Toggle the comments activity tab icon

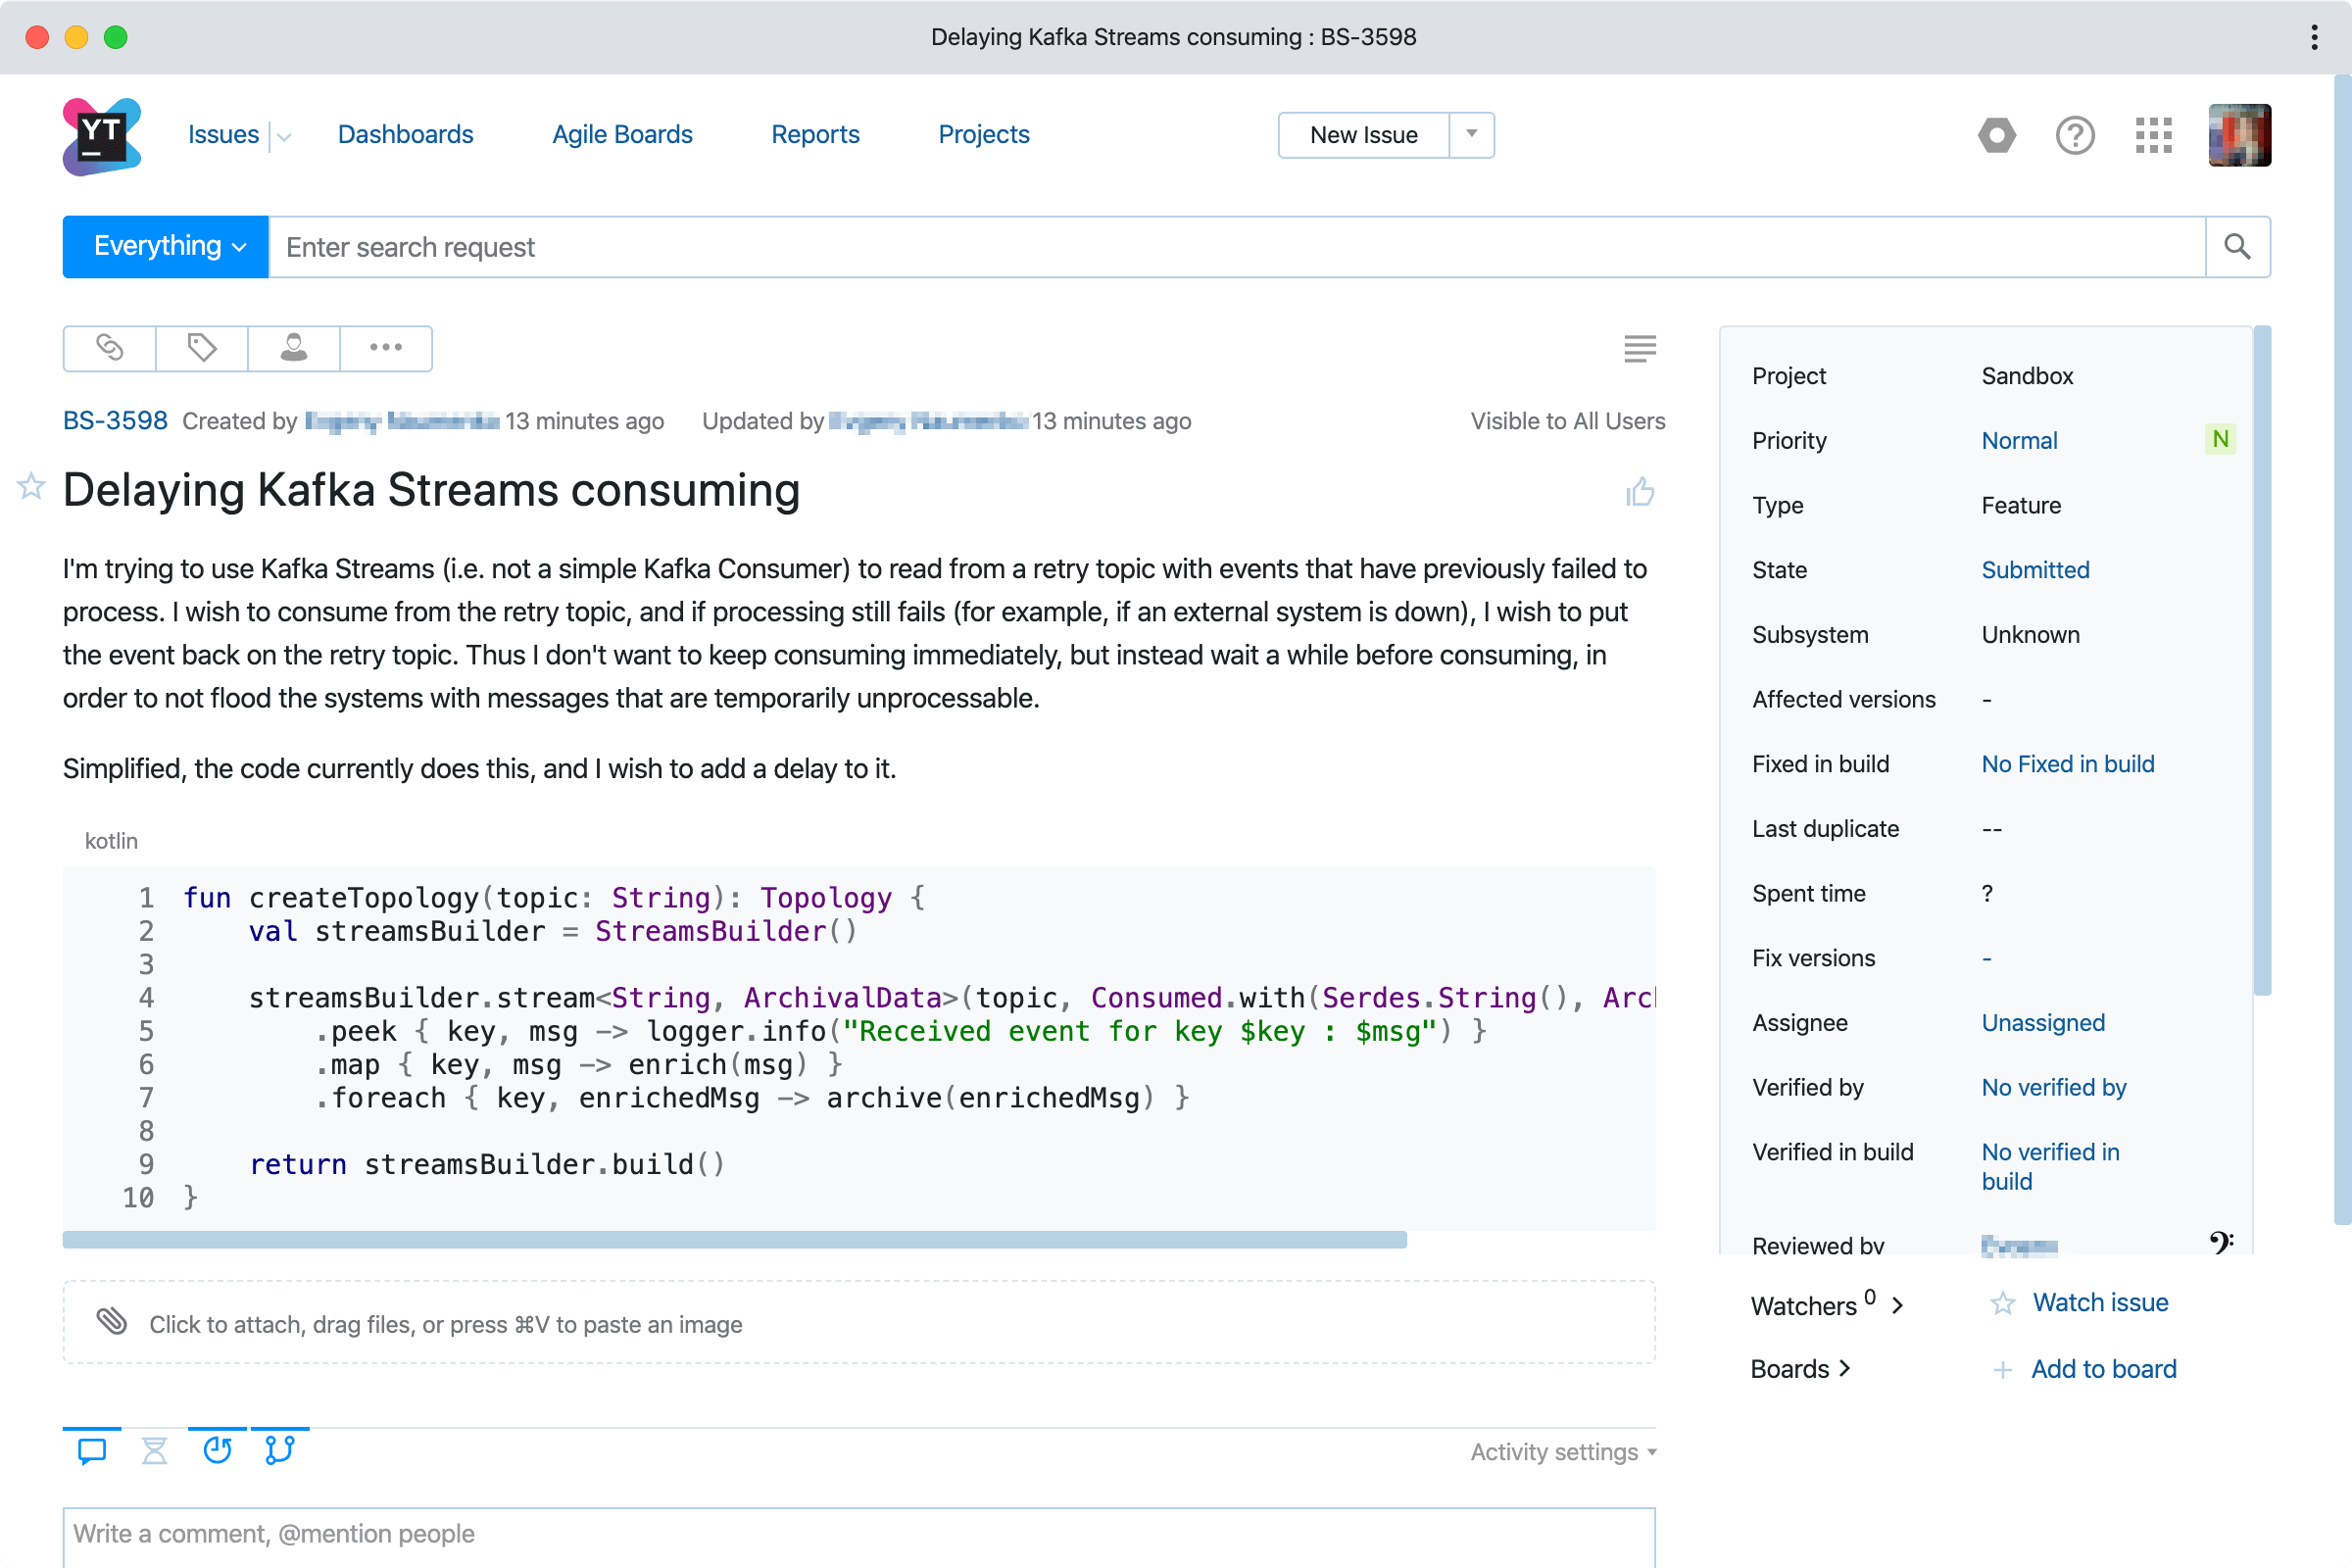click(x=92, y=1450)
